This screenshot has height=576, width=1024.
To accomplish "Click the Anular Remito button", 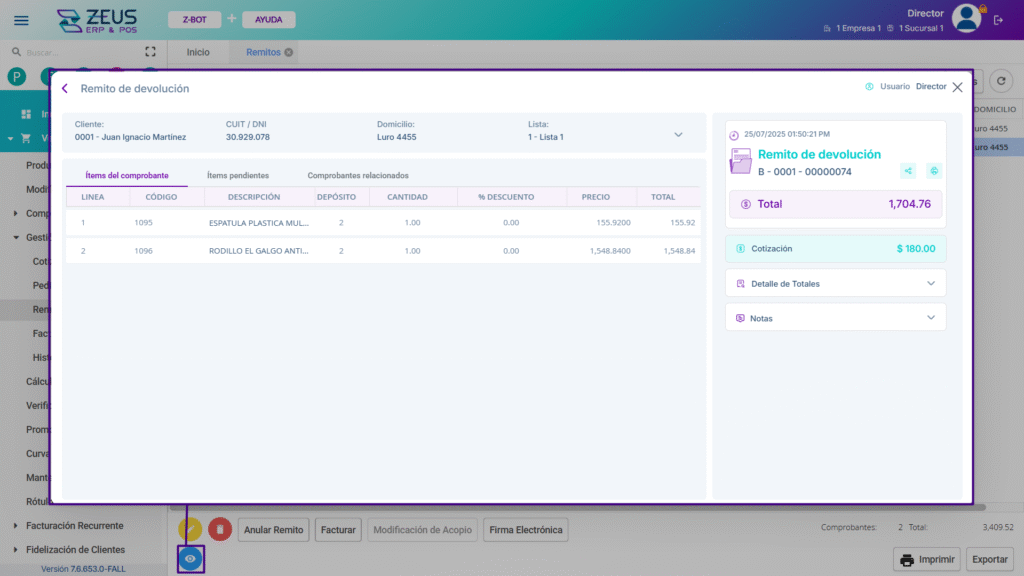I will click(274, 530).
